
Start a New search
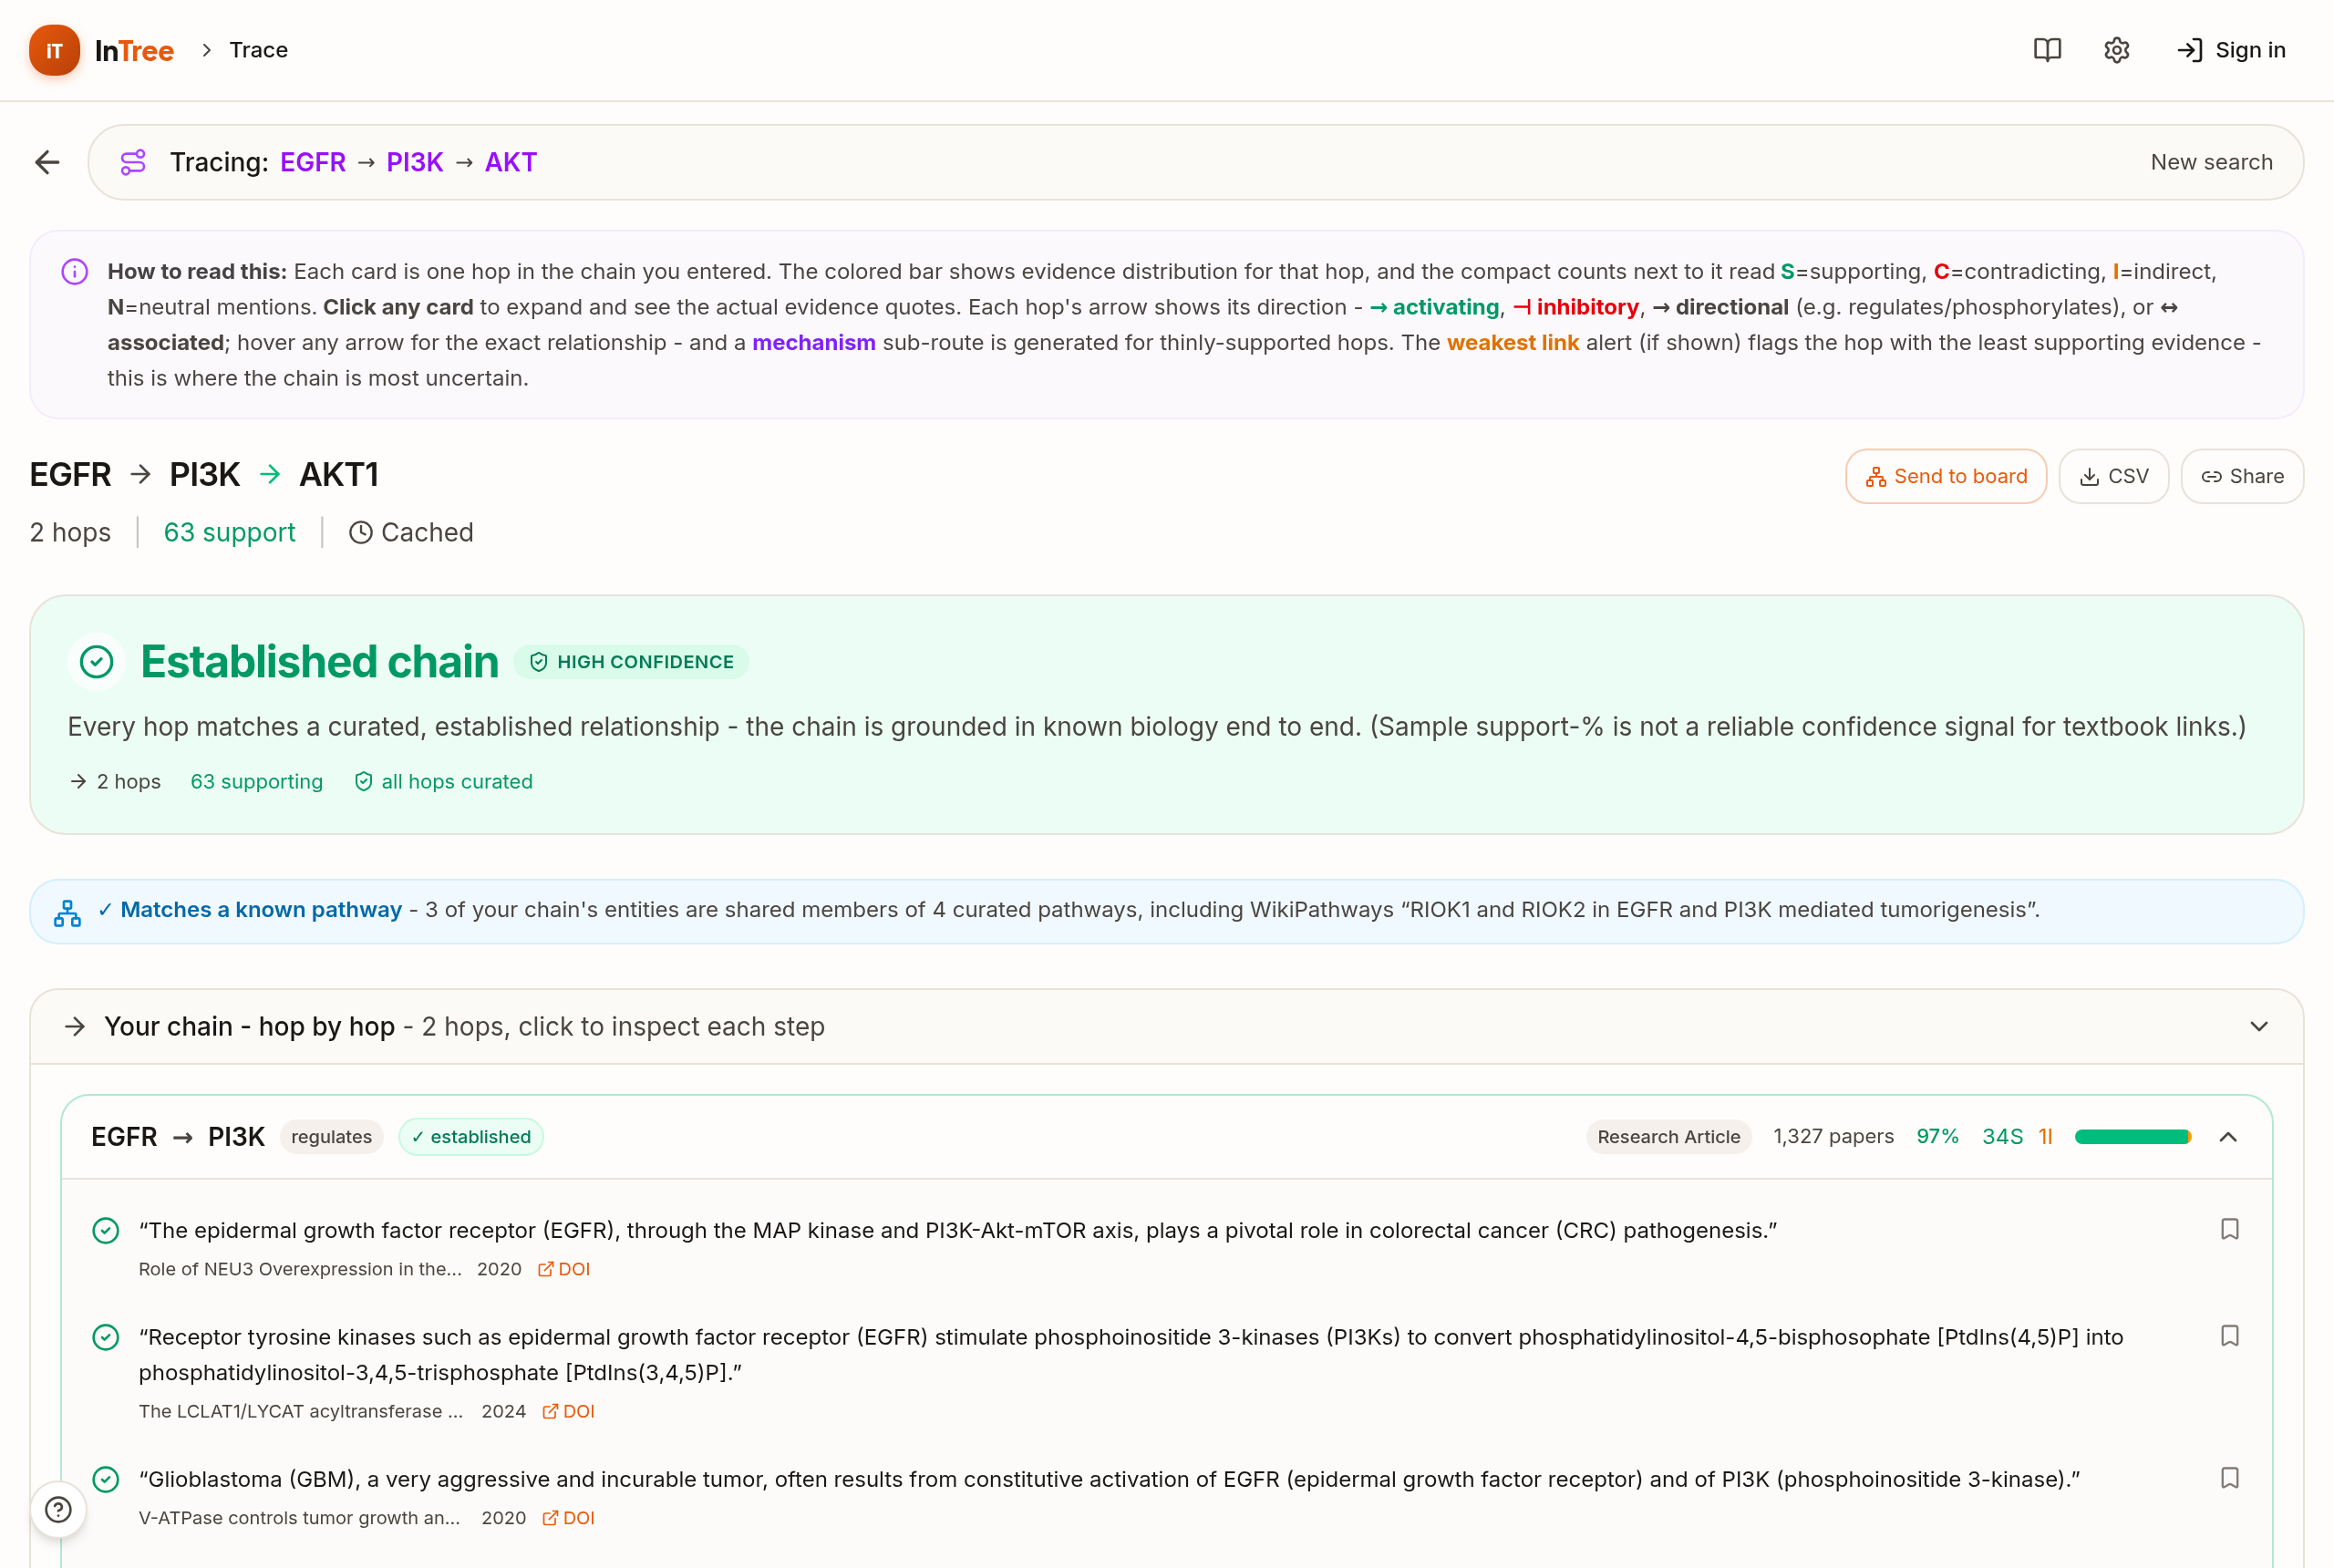[x=2211, y=162]
